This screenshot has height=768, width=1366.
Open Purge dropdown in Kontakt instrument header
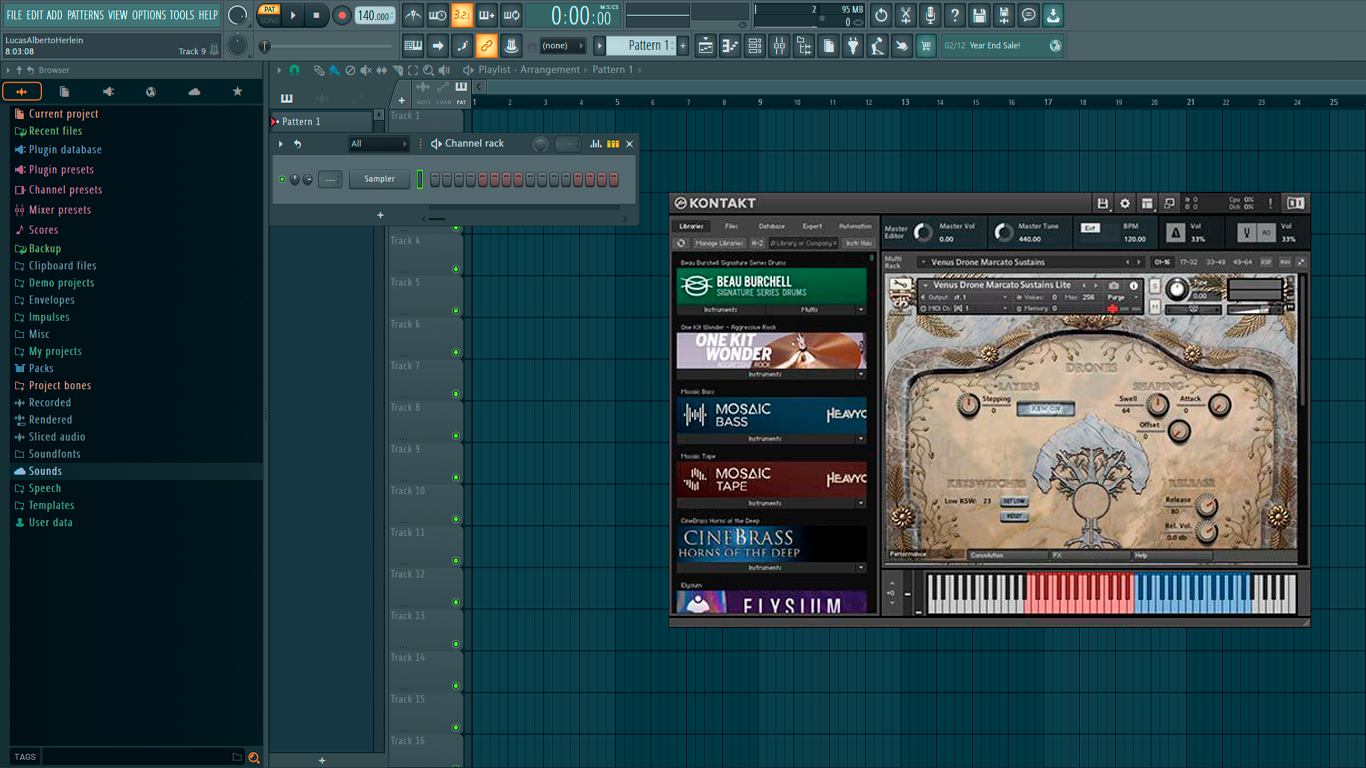tap(1122, 297)
